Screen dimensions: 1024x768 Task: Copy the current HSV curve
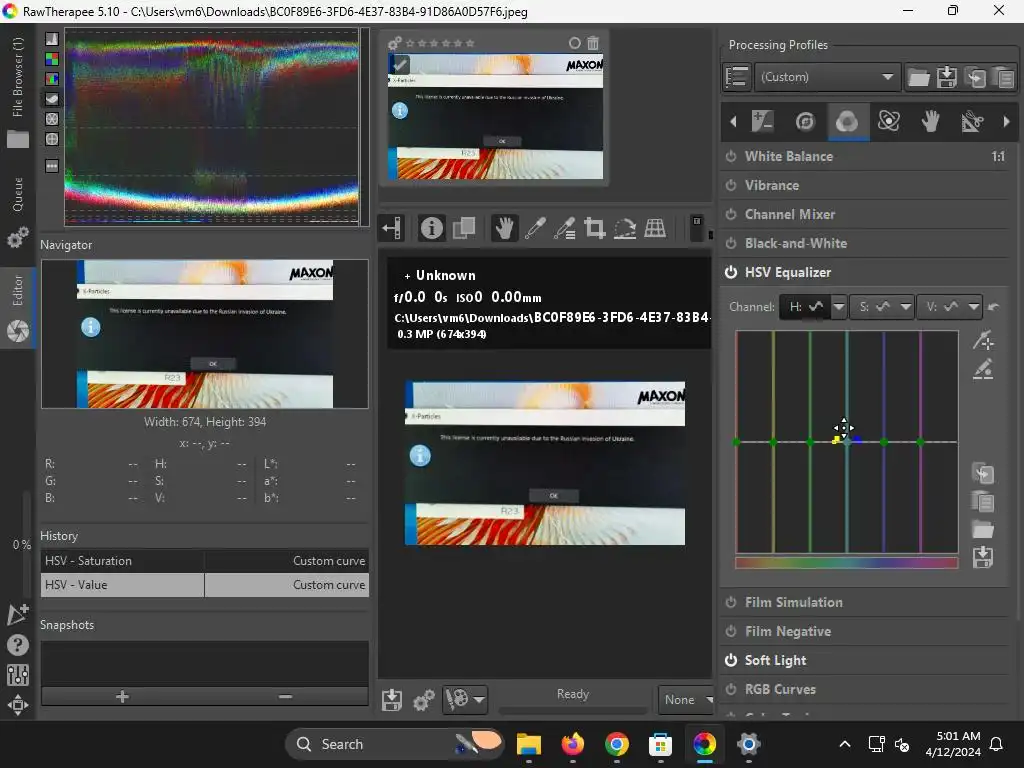[x=983, y=473]
